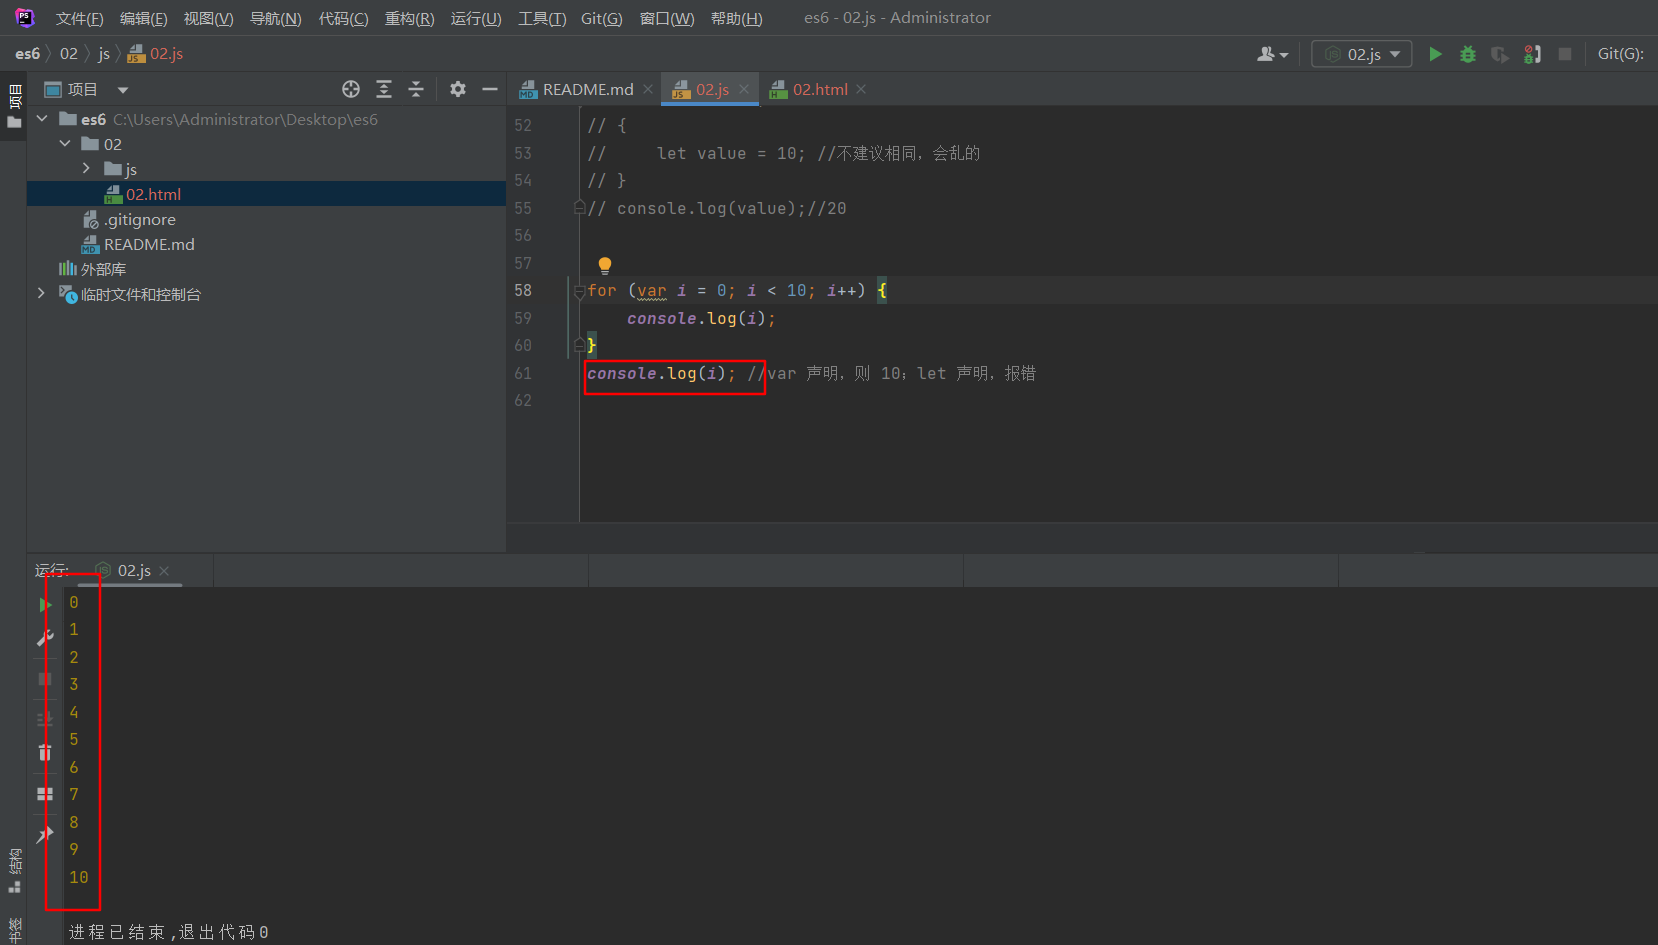The width and height of the screenshot is (1658, 945).
Task: Open the 帮助(H) menu
Action: point(736,19)
